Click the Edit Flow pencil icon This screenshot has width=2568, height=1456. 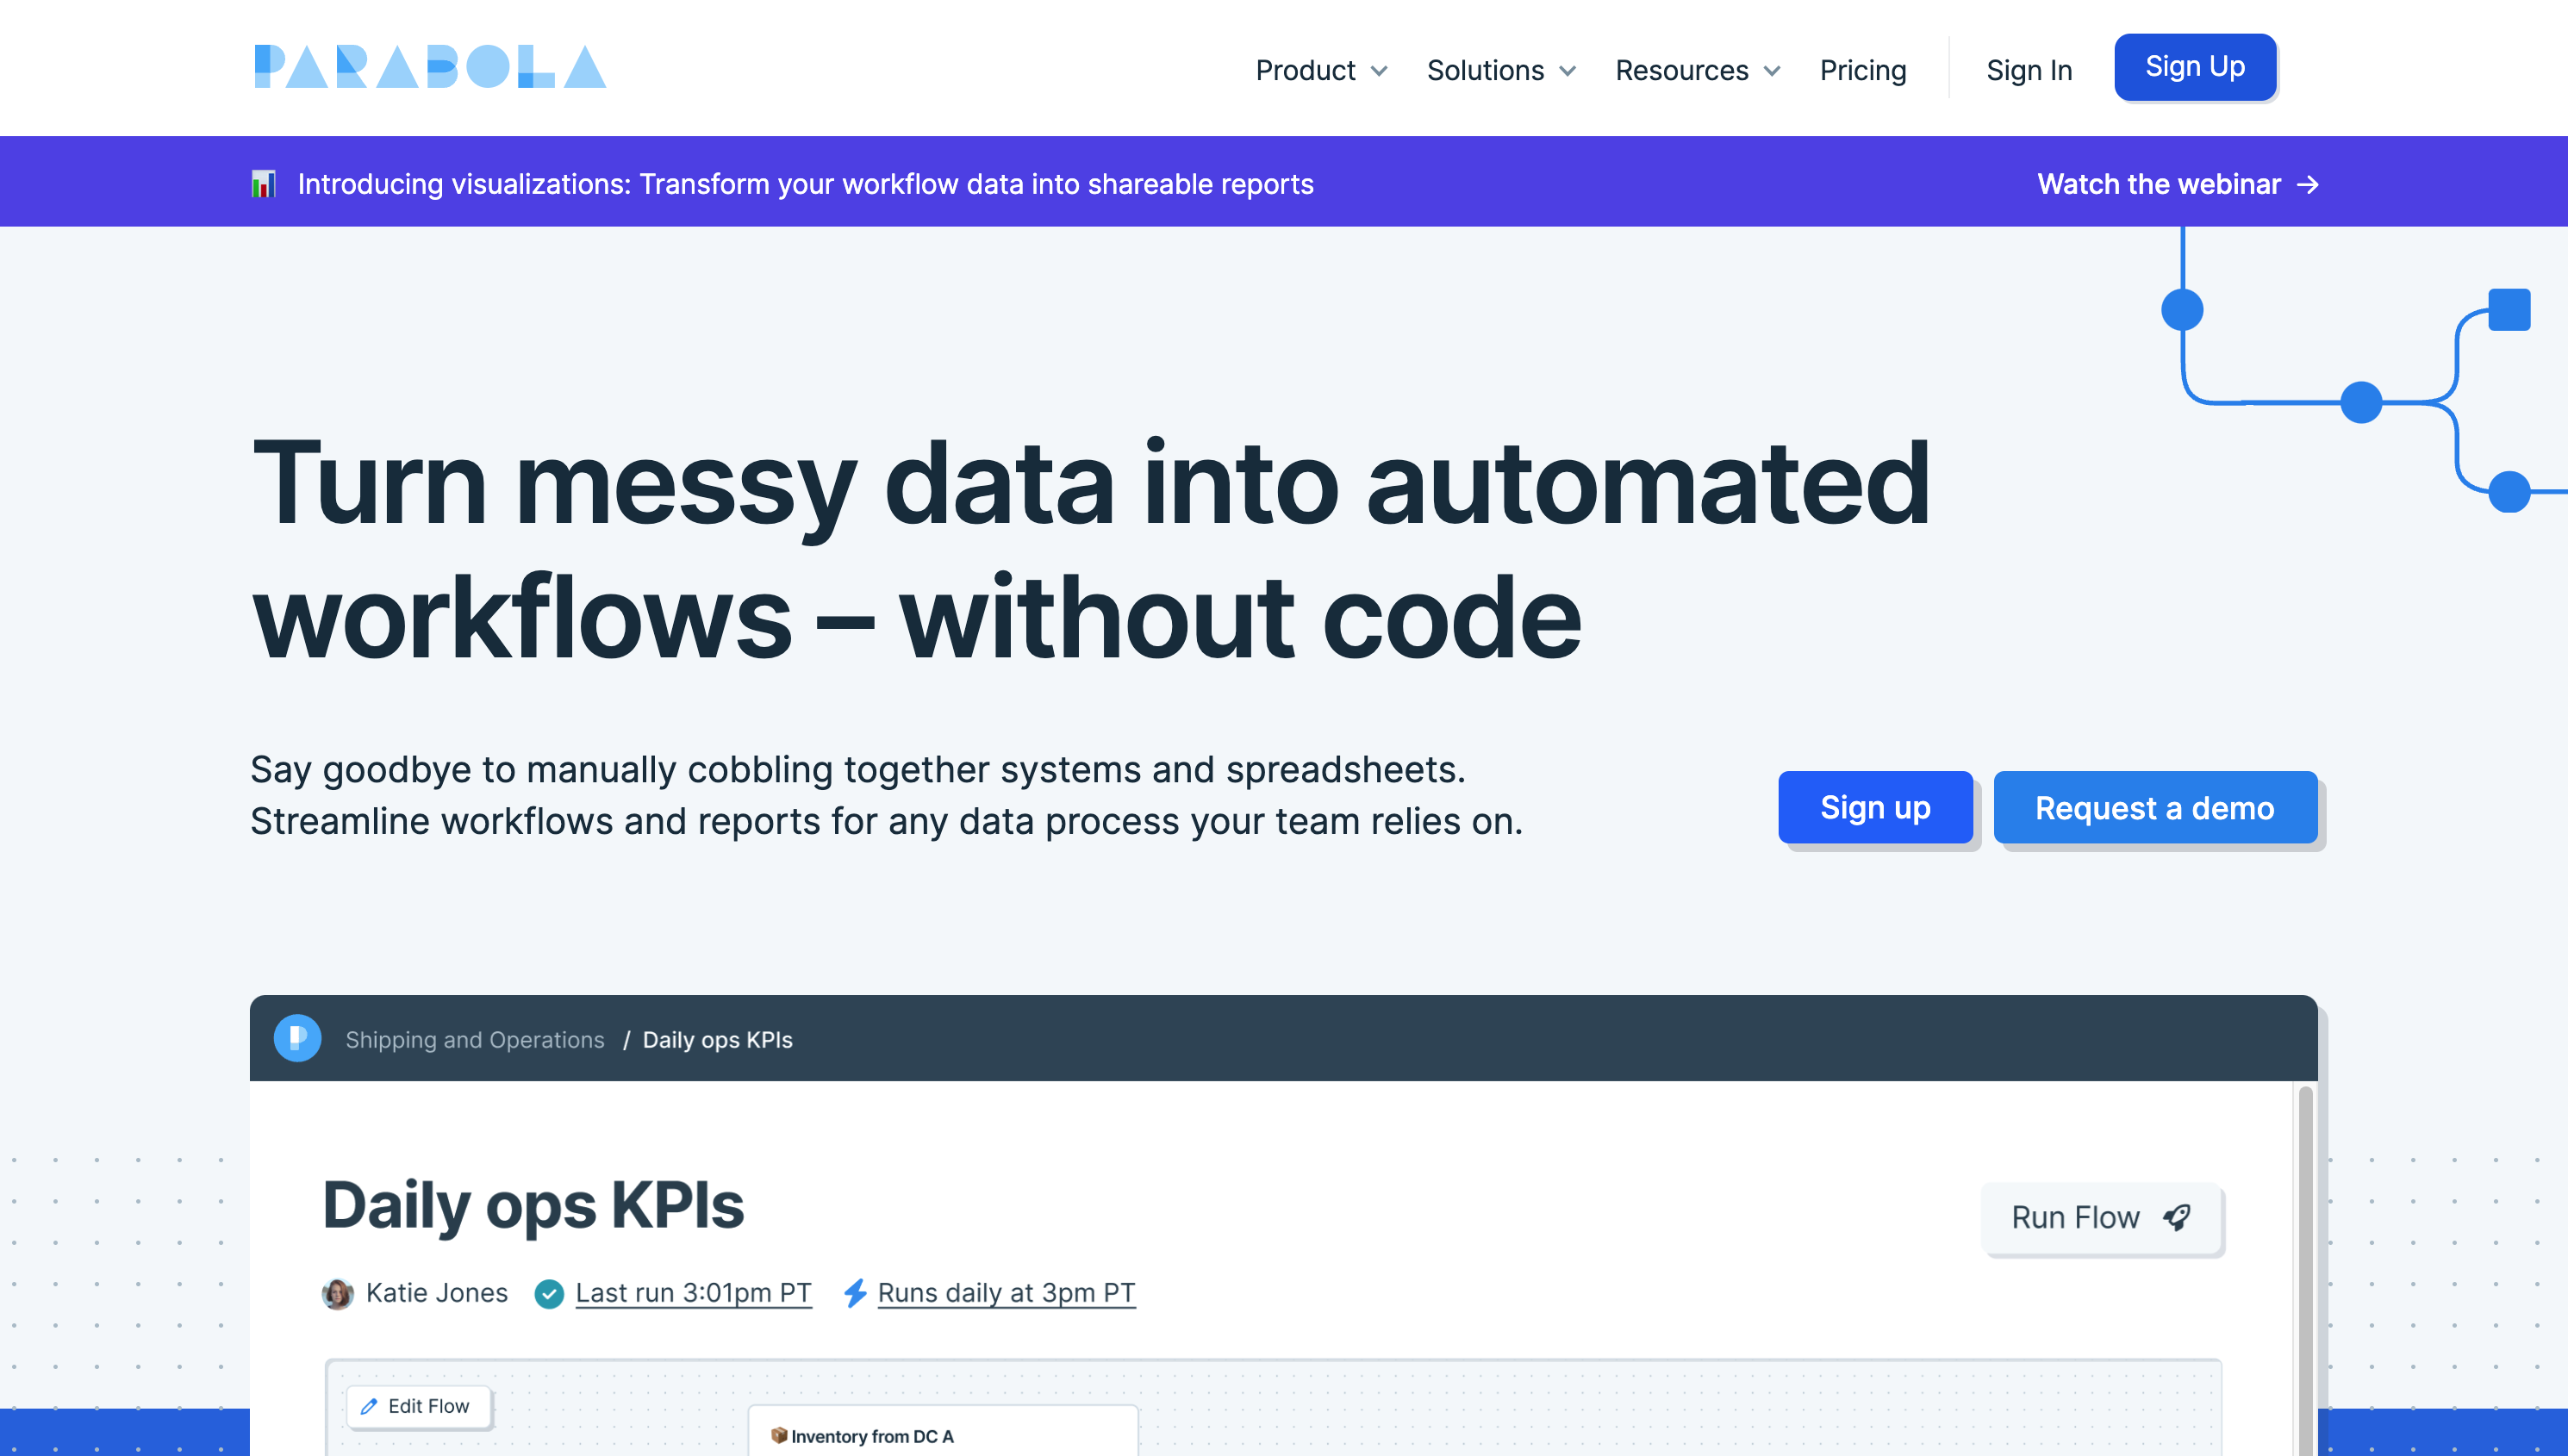pyautogui.click(x=371, y=1405)
